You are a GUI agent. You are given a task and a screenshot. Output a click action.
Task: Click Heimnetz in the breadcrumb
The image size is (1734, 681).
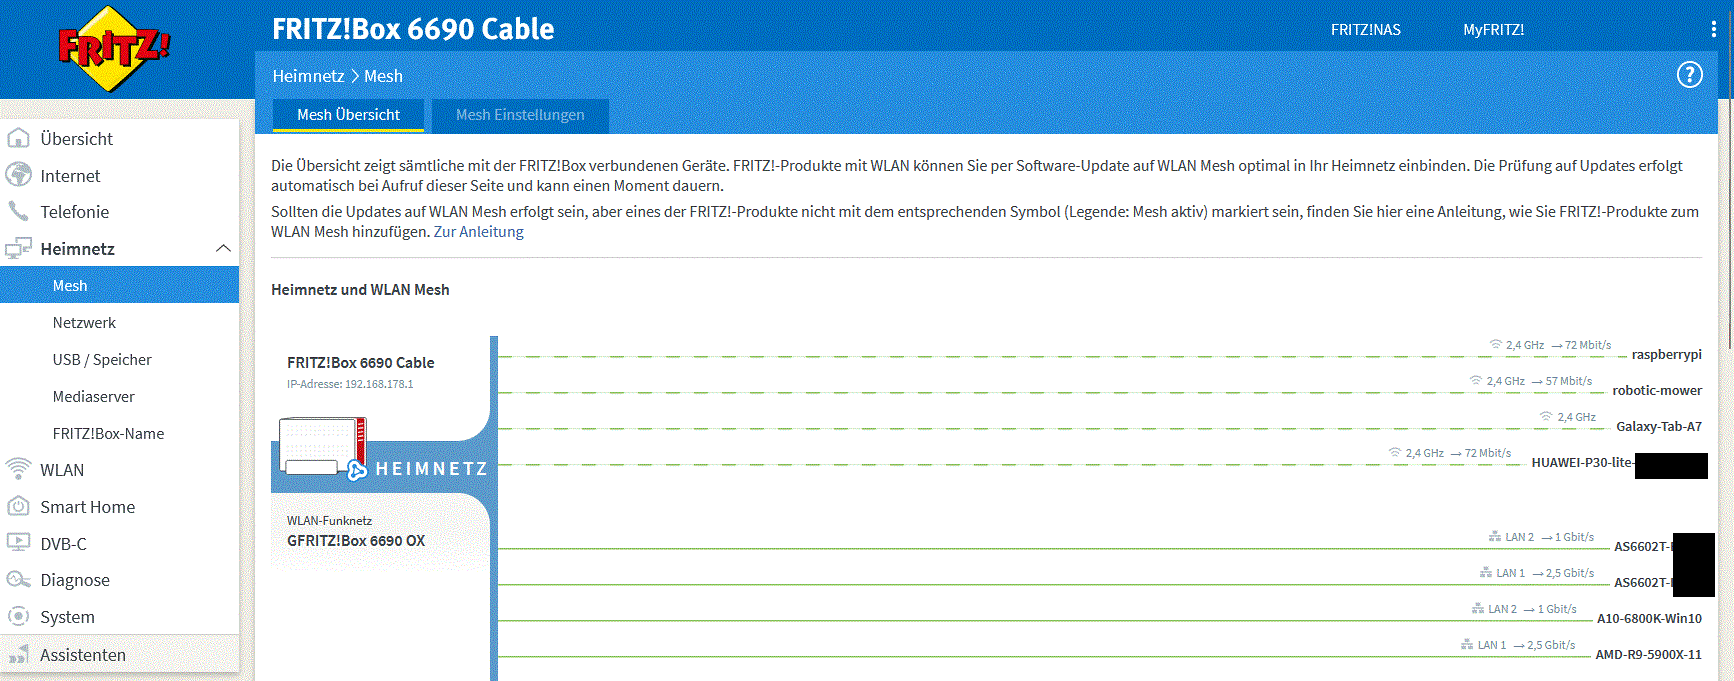[308, 76]
